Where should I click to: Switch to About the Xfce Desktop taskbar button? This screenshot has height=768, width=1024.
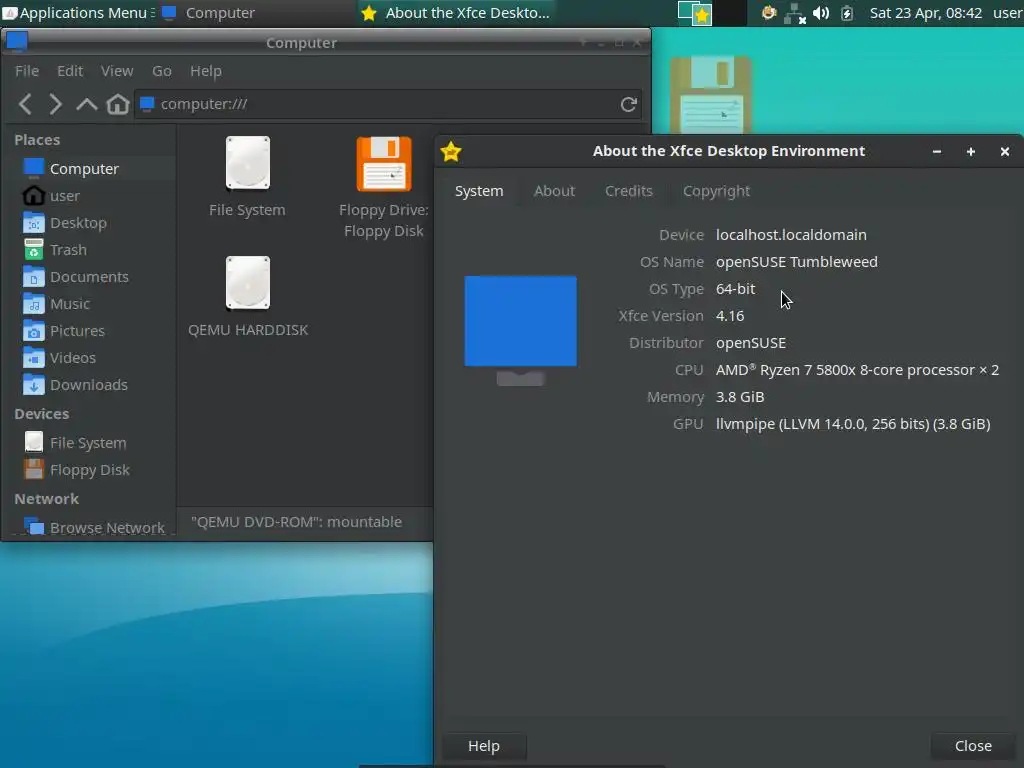coord(456,13)
